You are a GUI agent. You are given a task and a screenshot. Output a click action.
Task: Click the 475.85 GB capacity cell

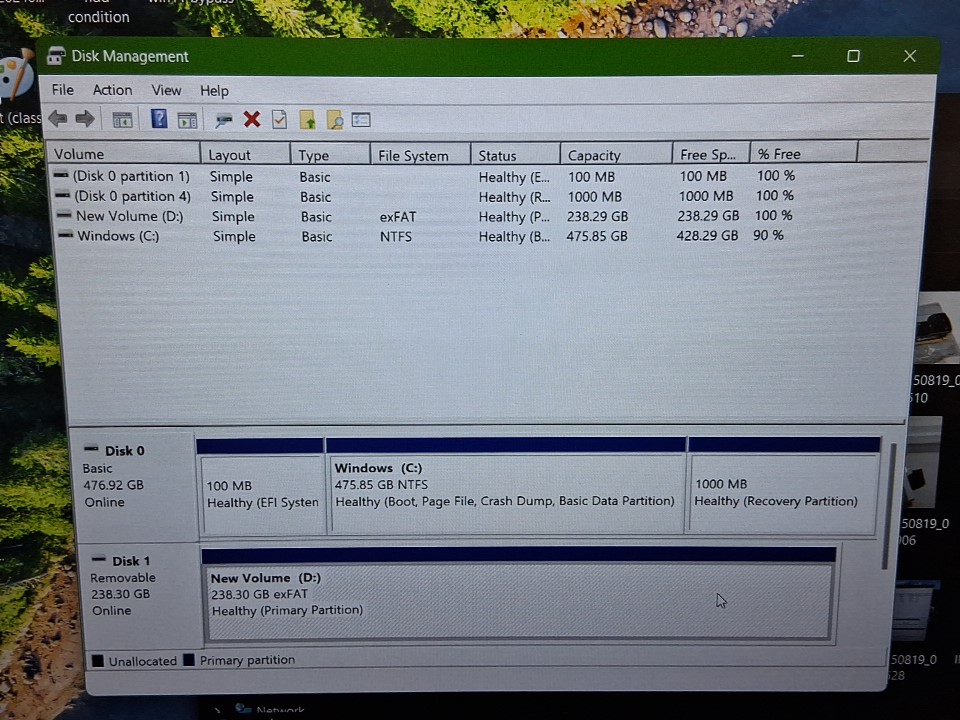coord(597,236)
